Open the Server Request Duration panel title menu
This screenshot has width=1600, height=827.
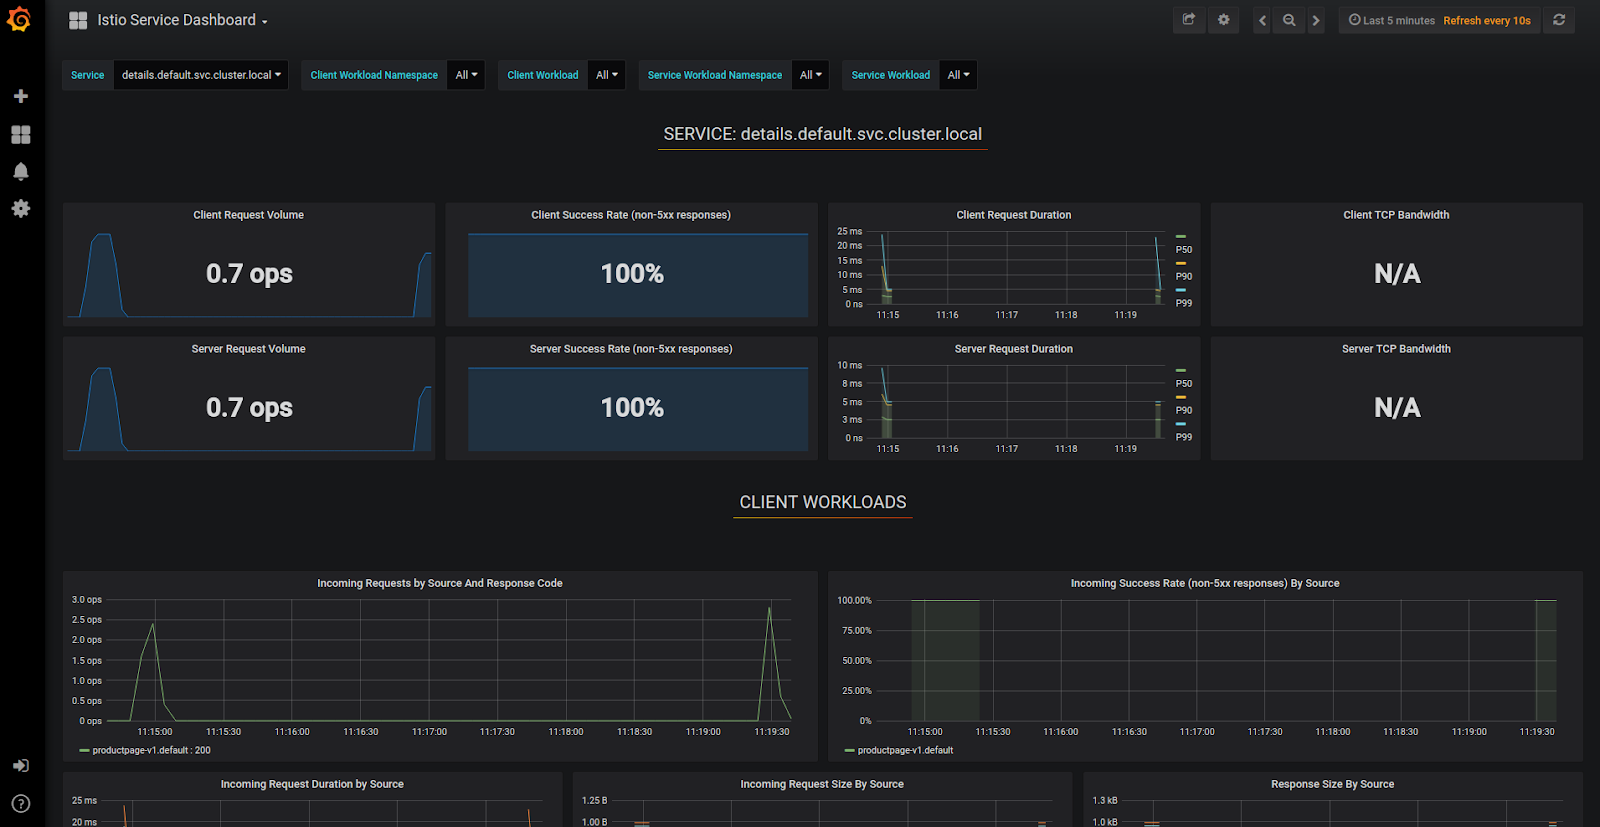tap(1014, 349)
